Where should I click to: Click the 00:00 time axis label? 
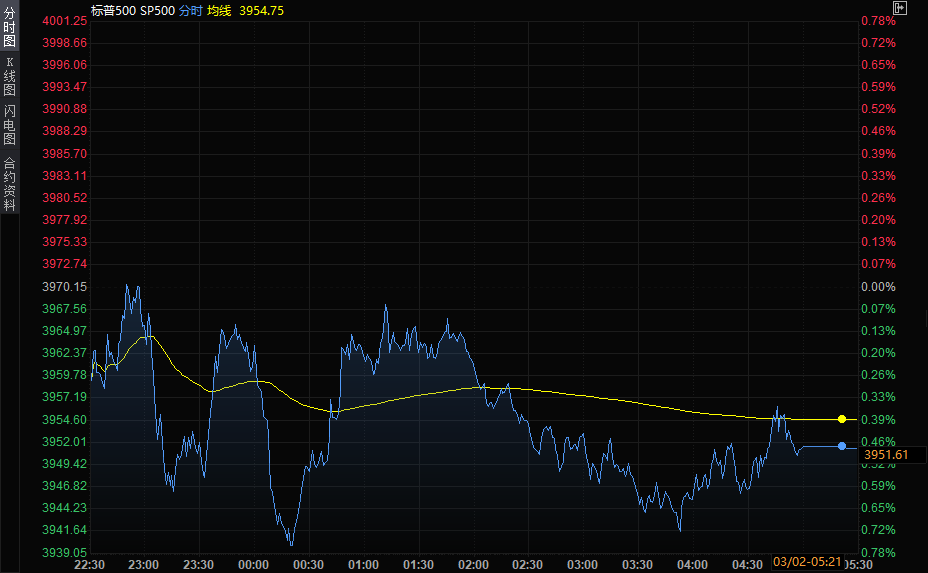pyautogui.click(x=254, y=564)
